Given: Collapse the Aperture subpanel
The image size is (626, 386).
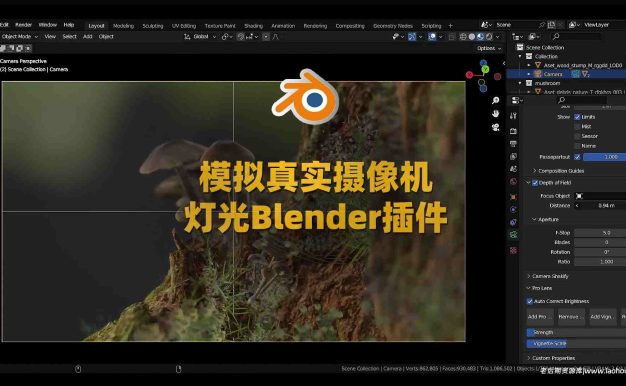Looking at the screenshot, I should tap(545, 220).
